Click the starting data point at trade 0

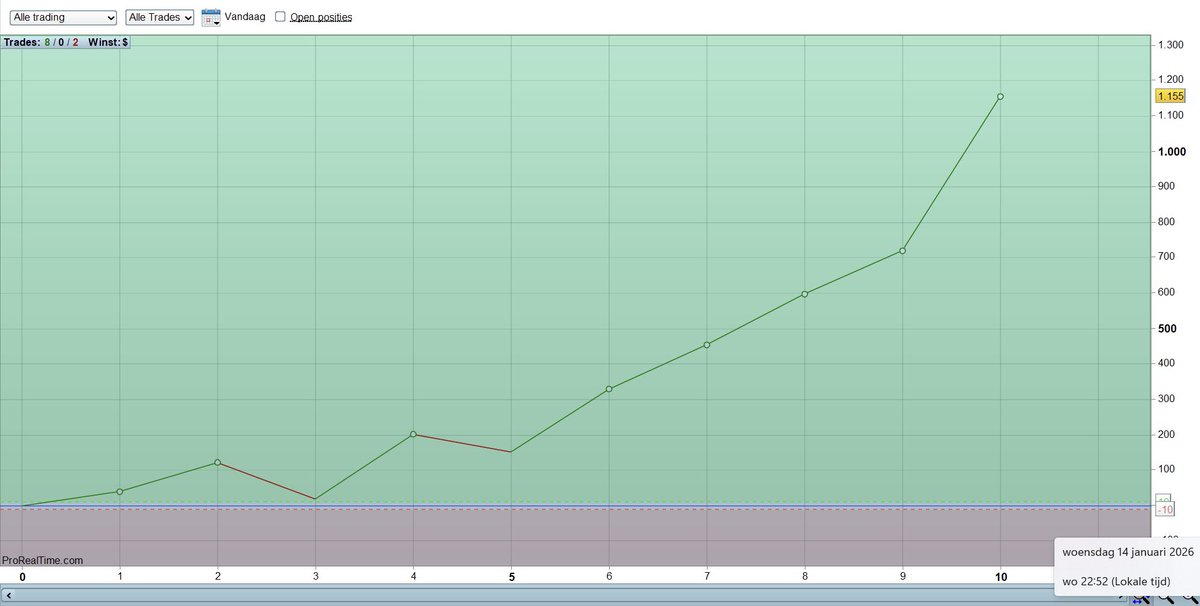click(22, 506)
